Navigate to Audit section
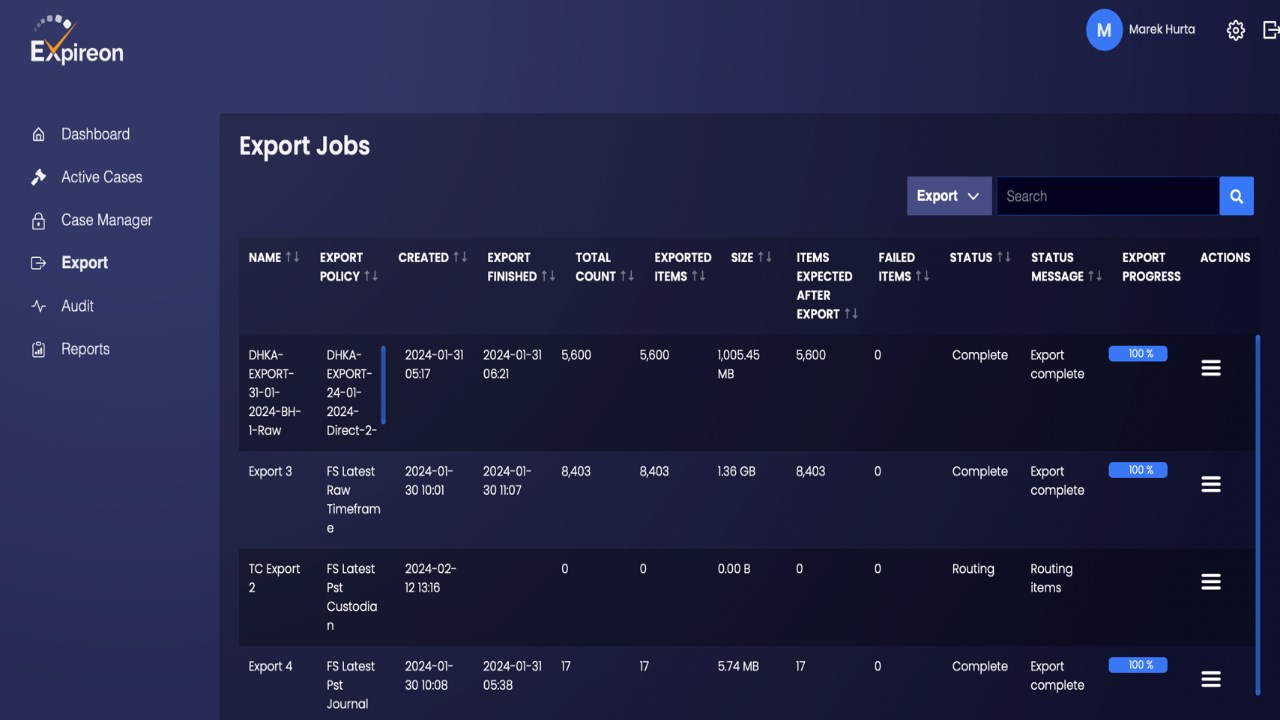Viewport: 1280px width, 720px height. pos(77,306)
